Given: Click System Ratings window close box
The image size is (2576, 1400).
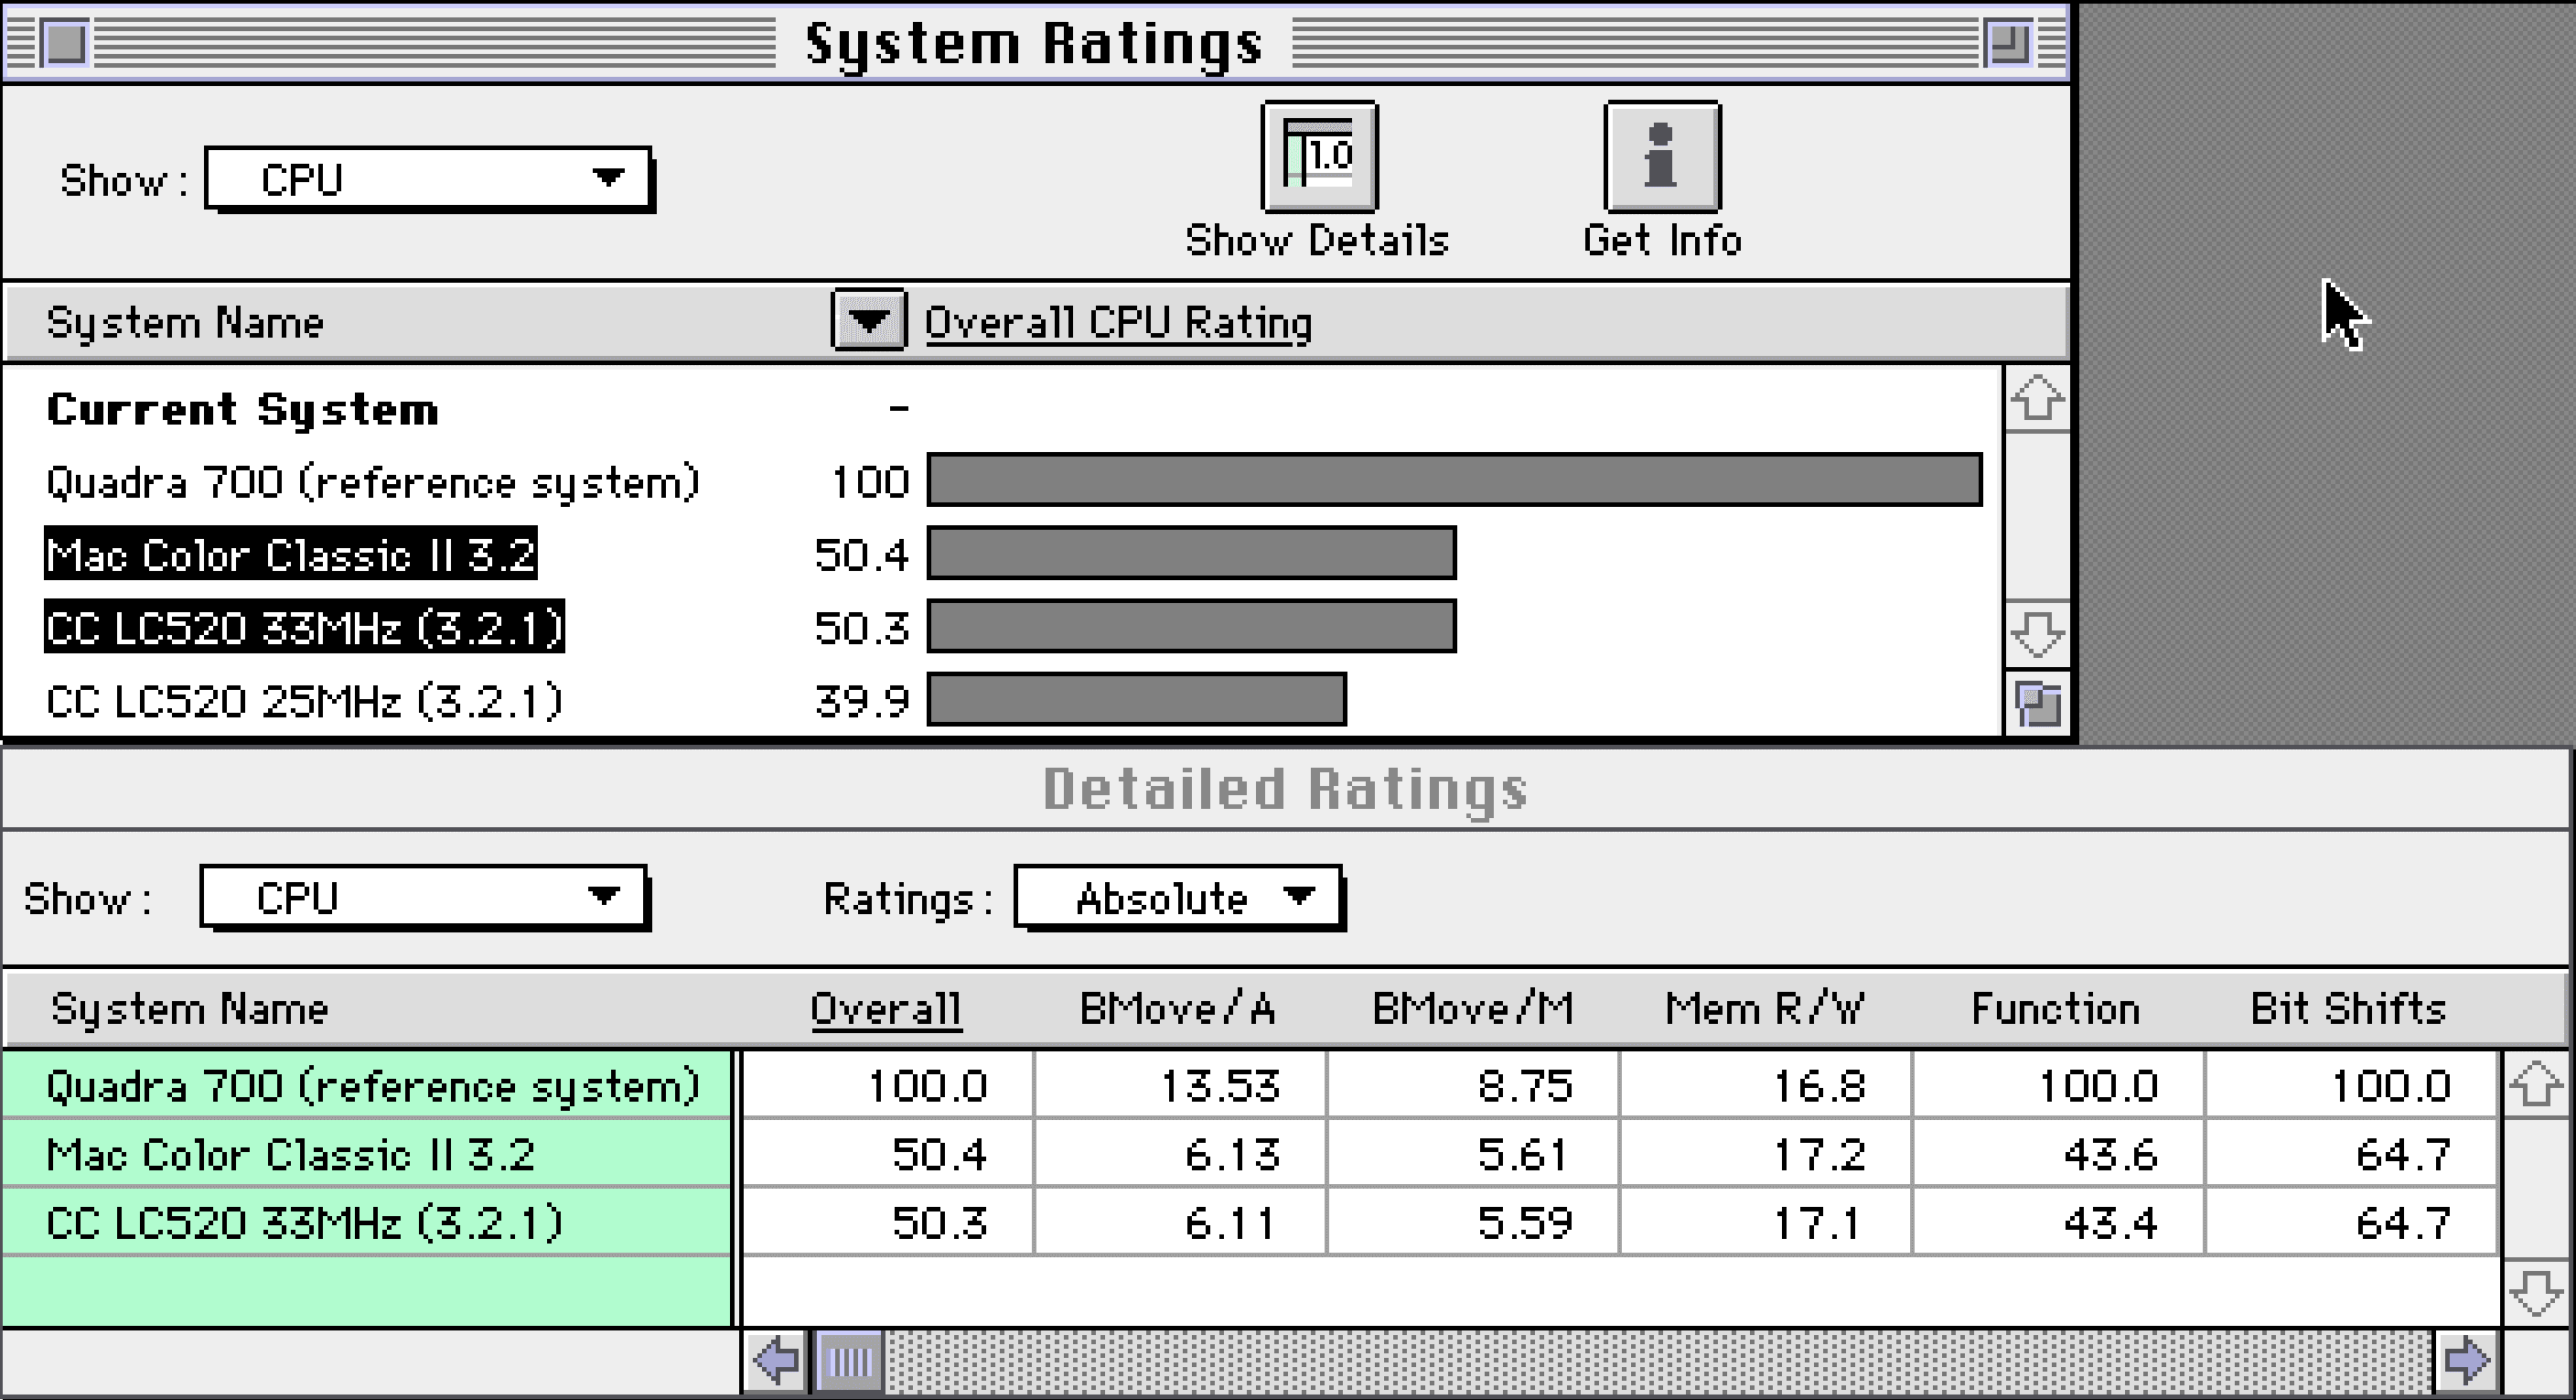Looking at the screenshot, I should click(x=66, y=43).
